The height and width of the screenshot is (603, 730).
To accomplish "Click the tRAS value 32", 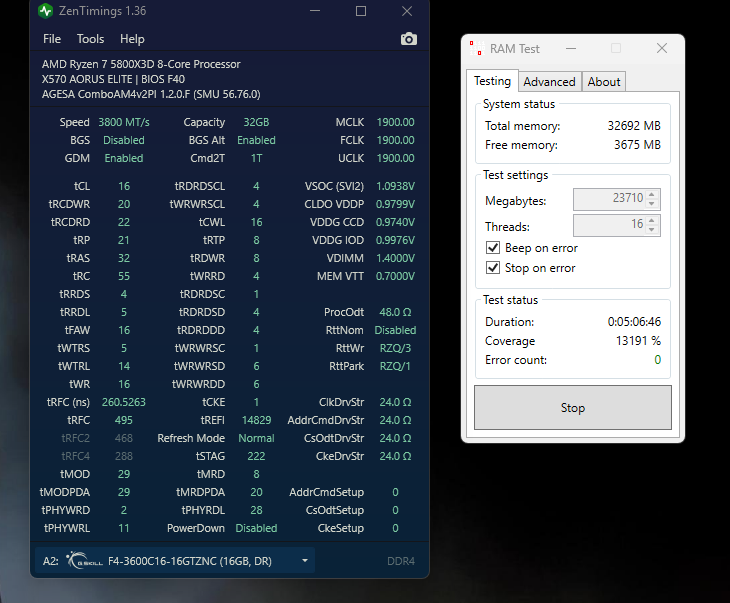I will [124, 258].
